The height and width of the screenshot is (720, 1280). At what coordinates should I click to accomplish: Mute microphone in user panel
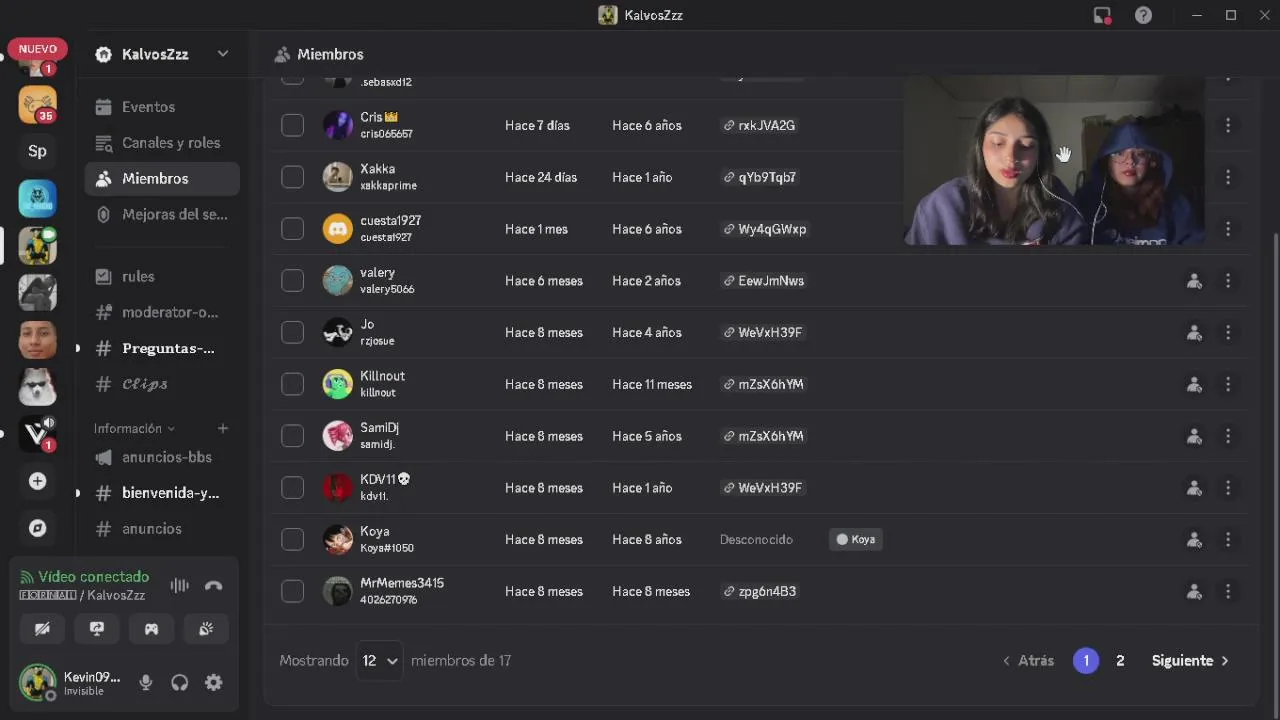click(x=146, y=683)
